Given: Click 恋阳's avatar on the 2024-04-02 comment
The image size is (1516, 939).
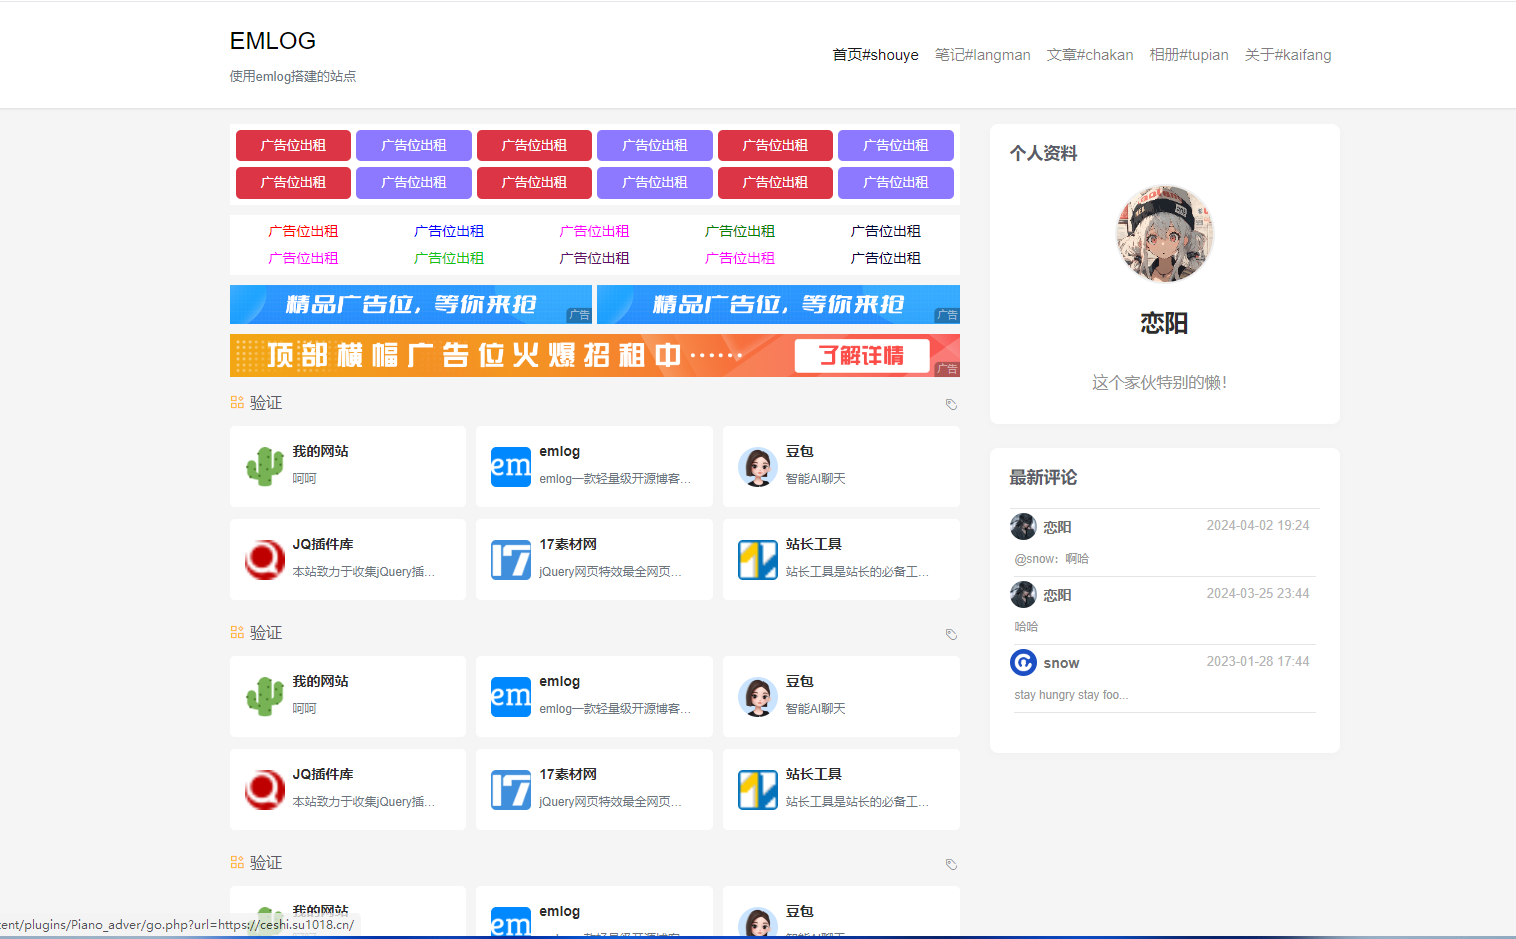Looking at the screenshot, I should [1023, 526].
